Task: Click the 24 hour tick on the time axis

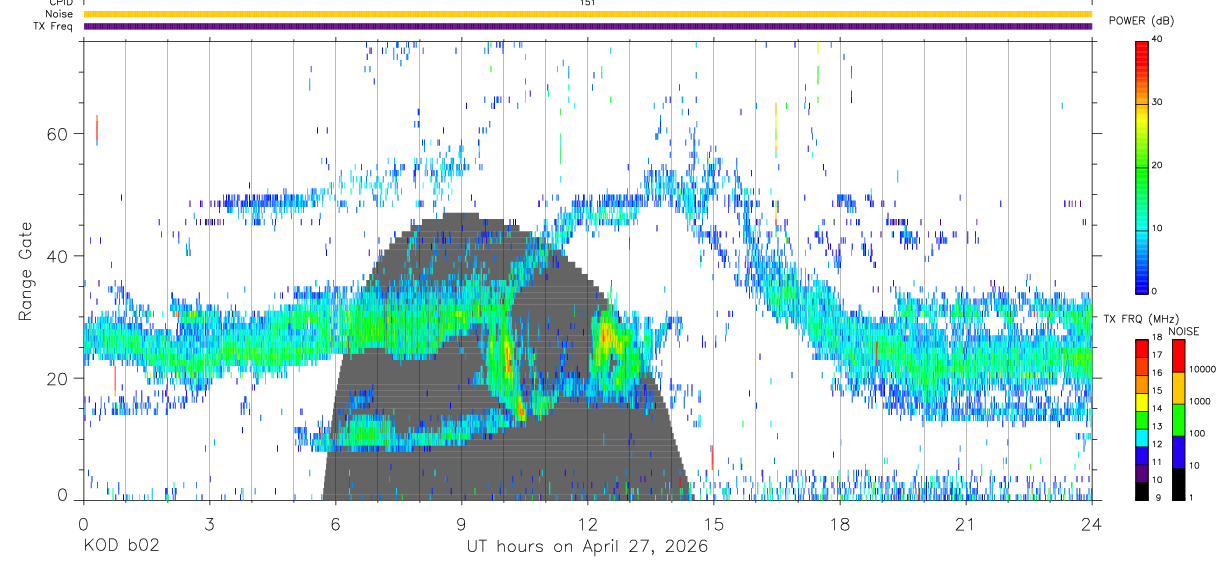Action: 1092,525
